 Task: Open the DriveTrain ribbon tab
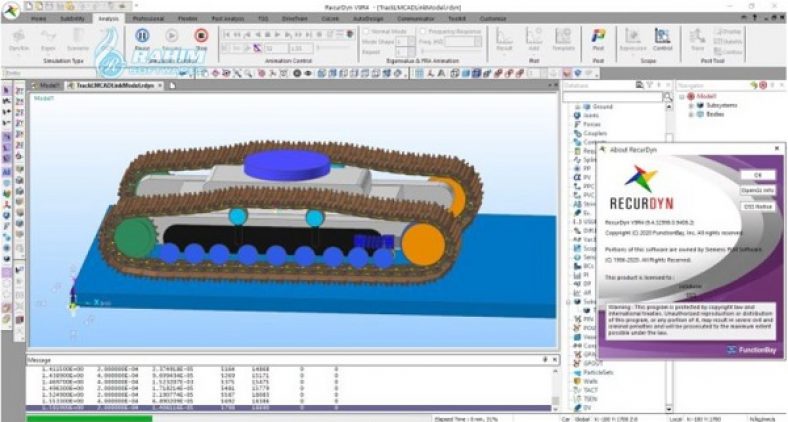click(x=294, y=19)
